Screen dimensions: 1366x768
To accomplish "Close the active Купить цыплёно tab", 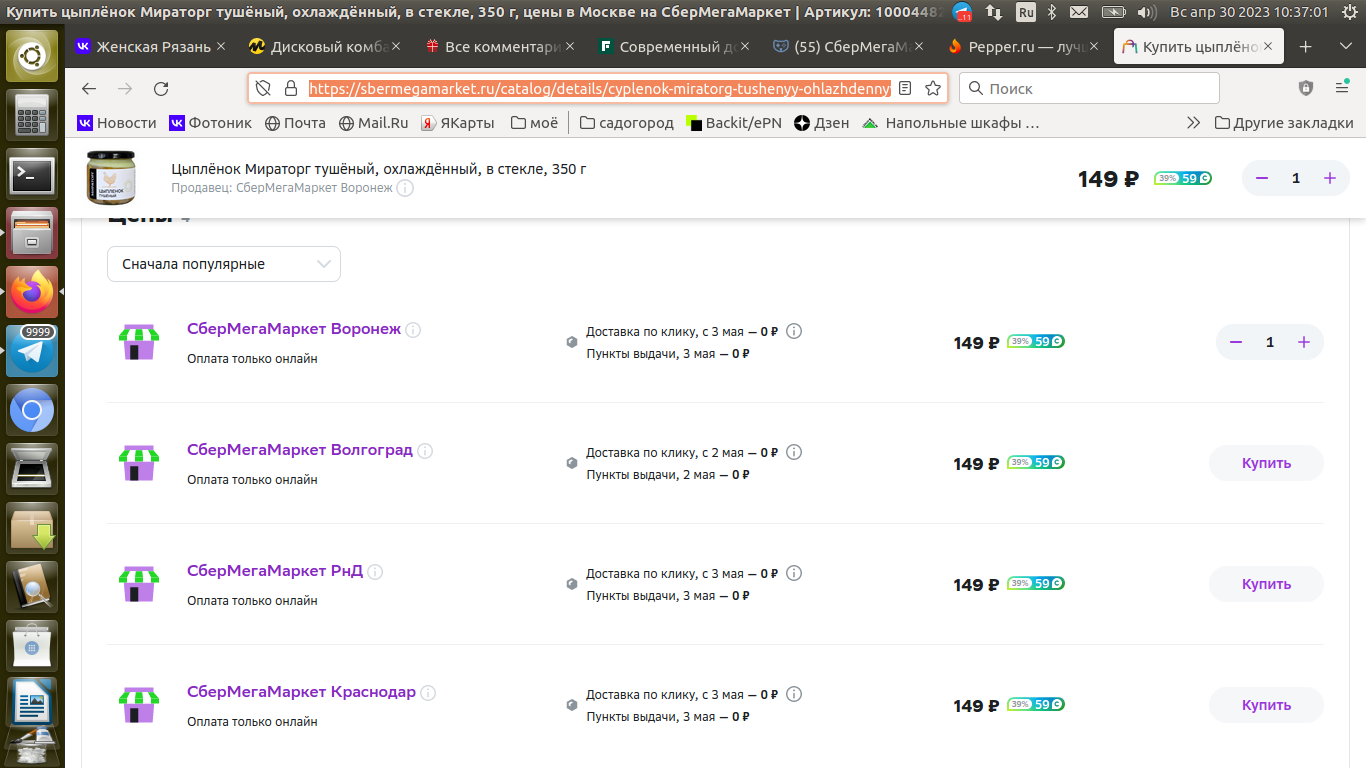I will point(1268,47).
